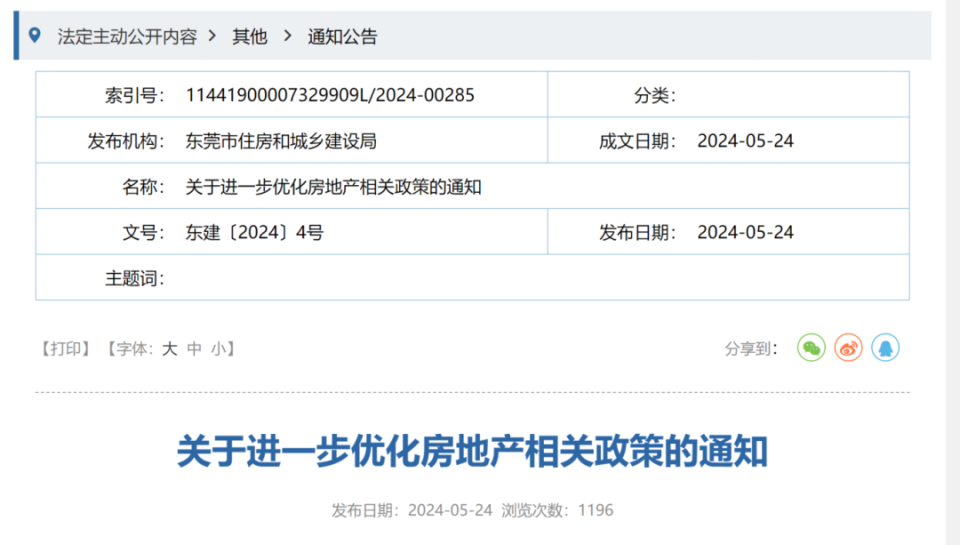
Task: Share the notice to Weibo
Action: [849, 348]
